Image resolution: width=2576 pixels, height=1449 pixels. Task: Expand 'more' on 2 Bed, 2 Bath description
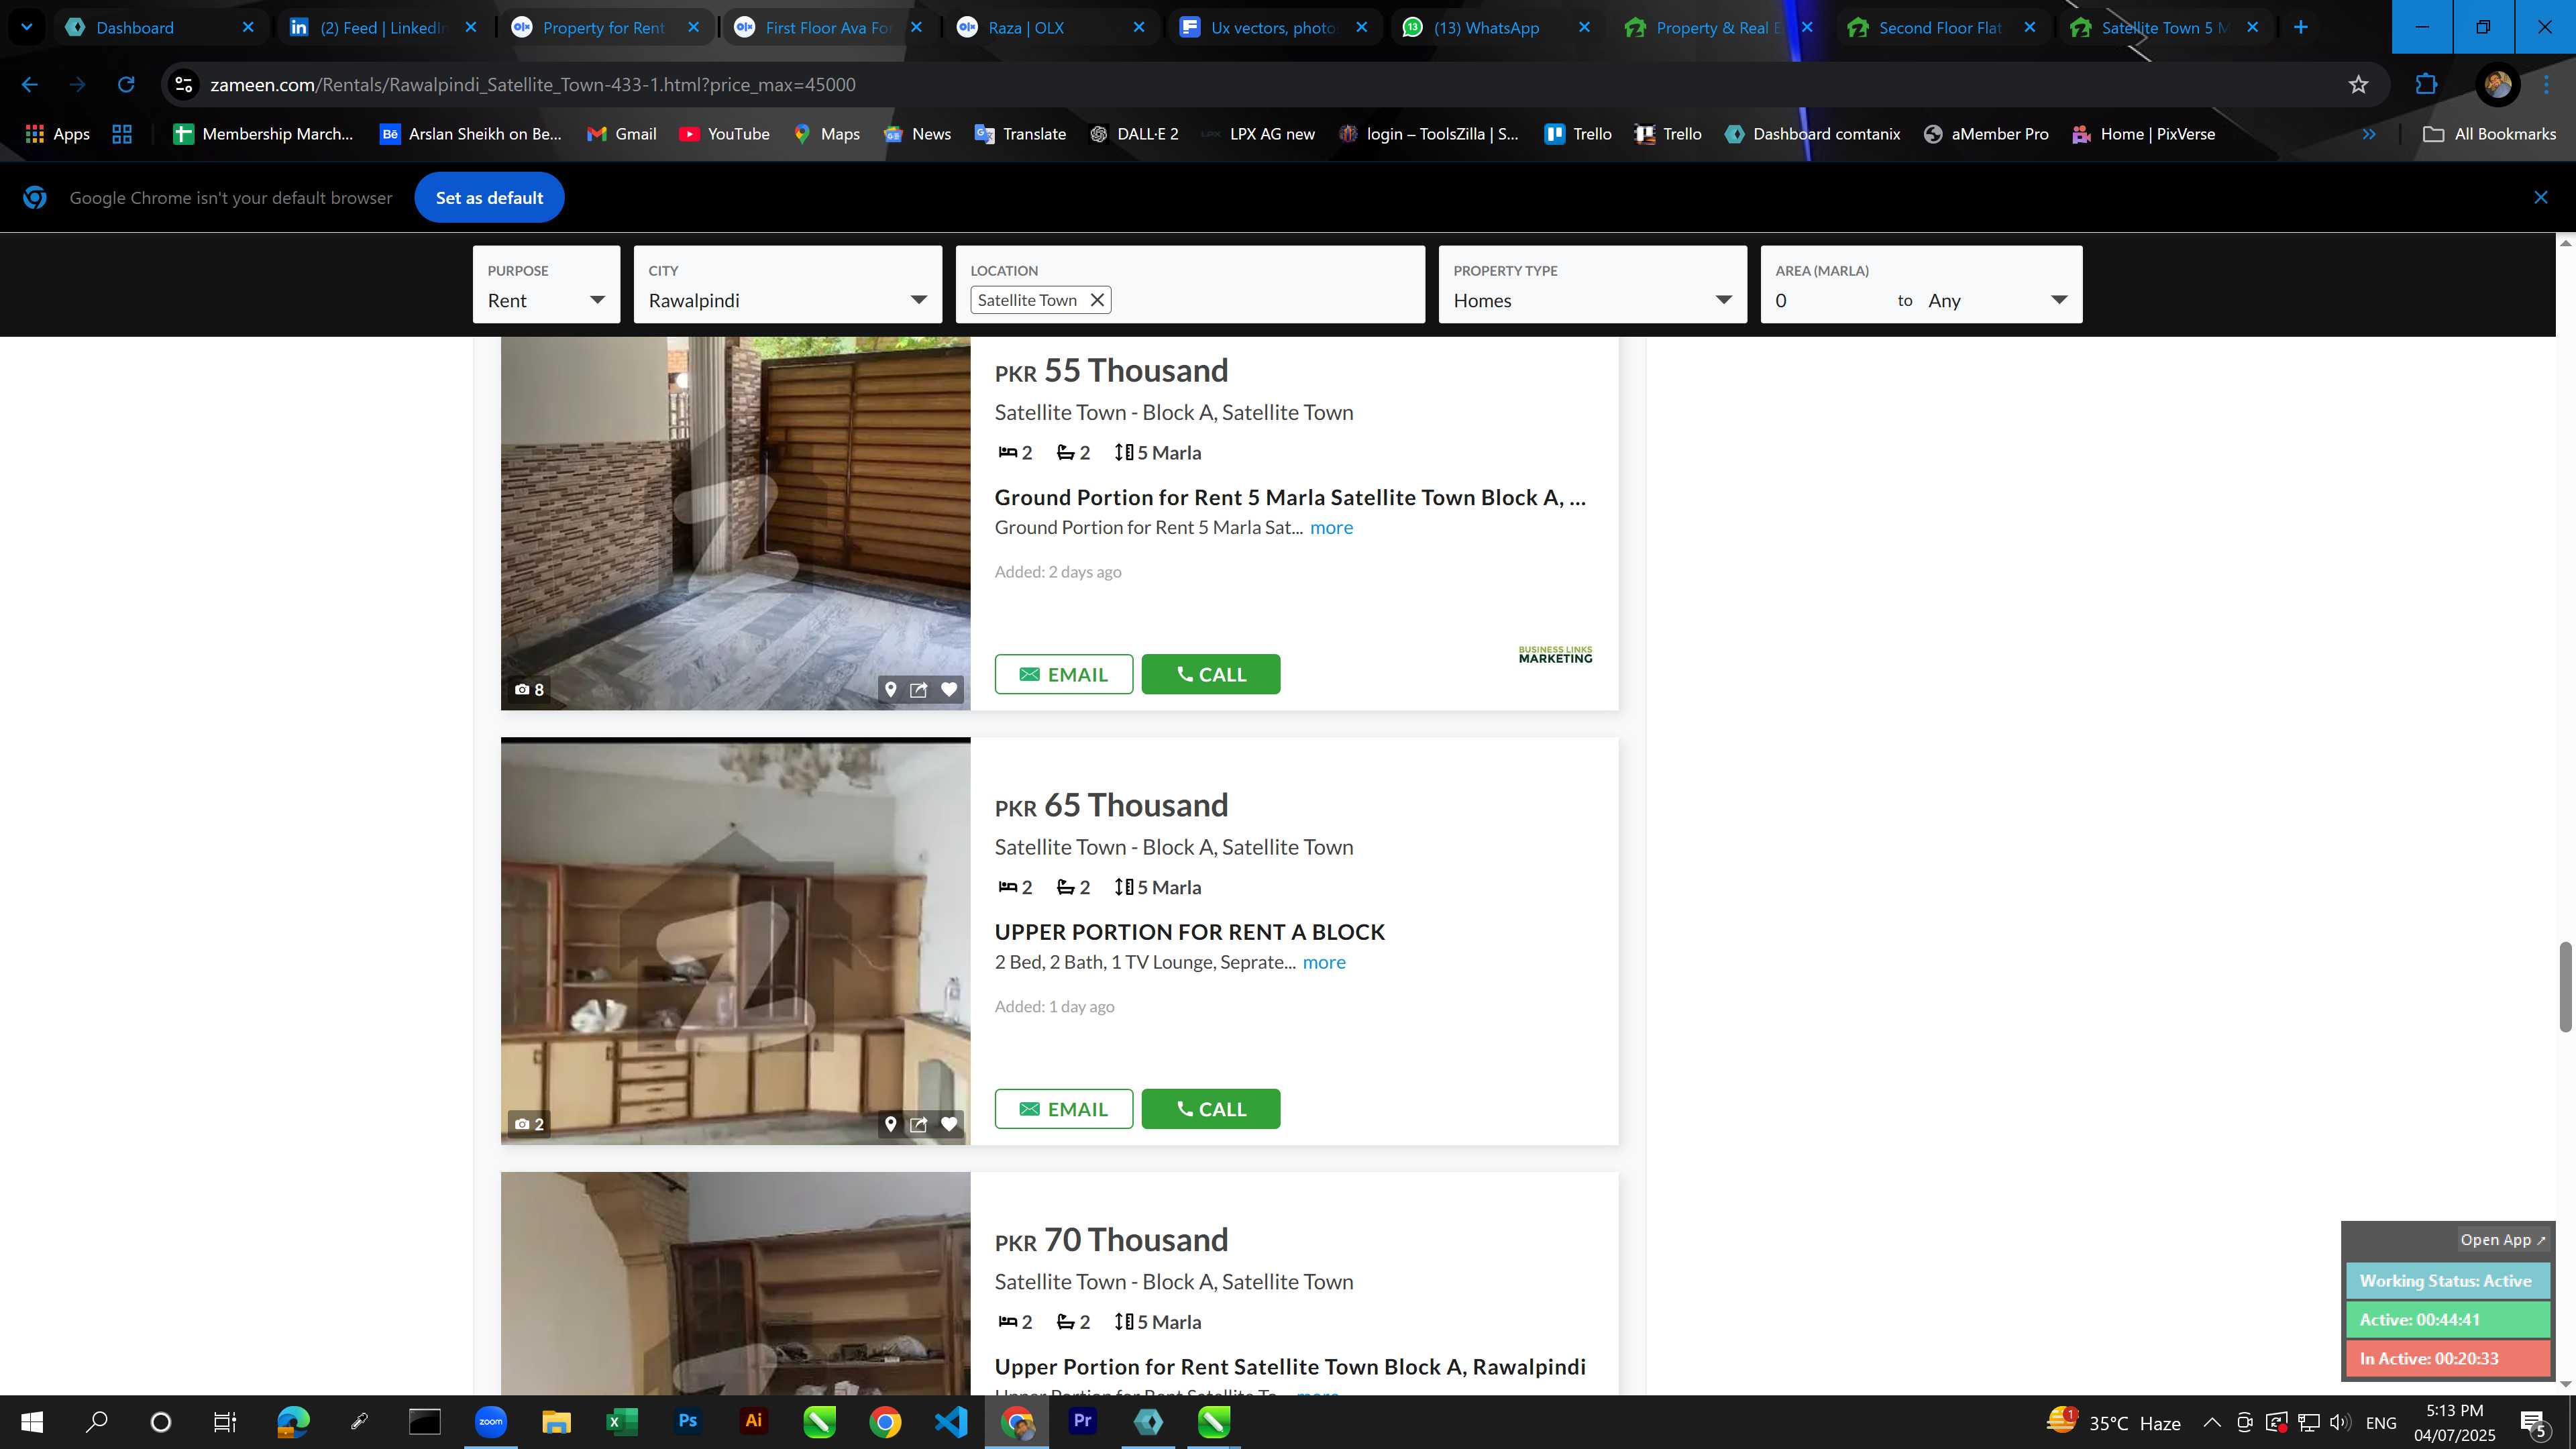[x=1324, y=962]
